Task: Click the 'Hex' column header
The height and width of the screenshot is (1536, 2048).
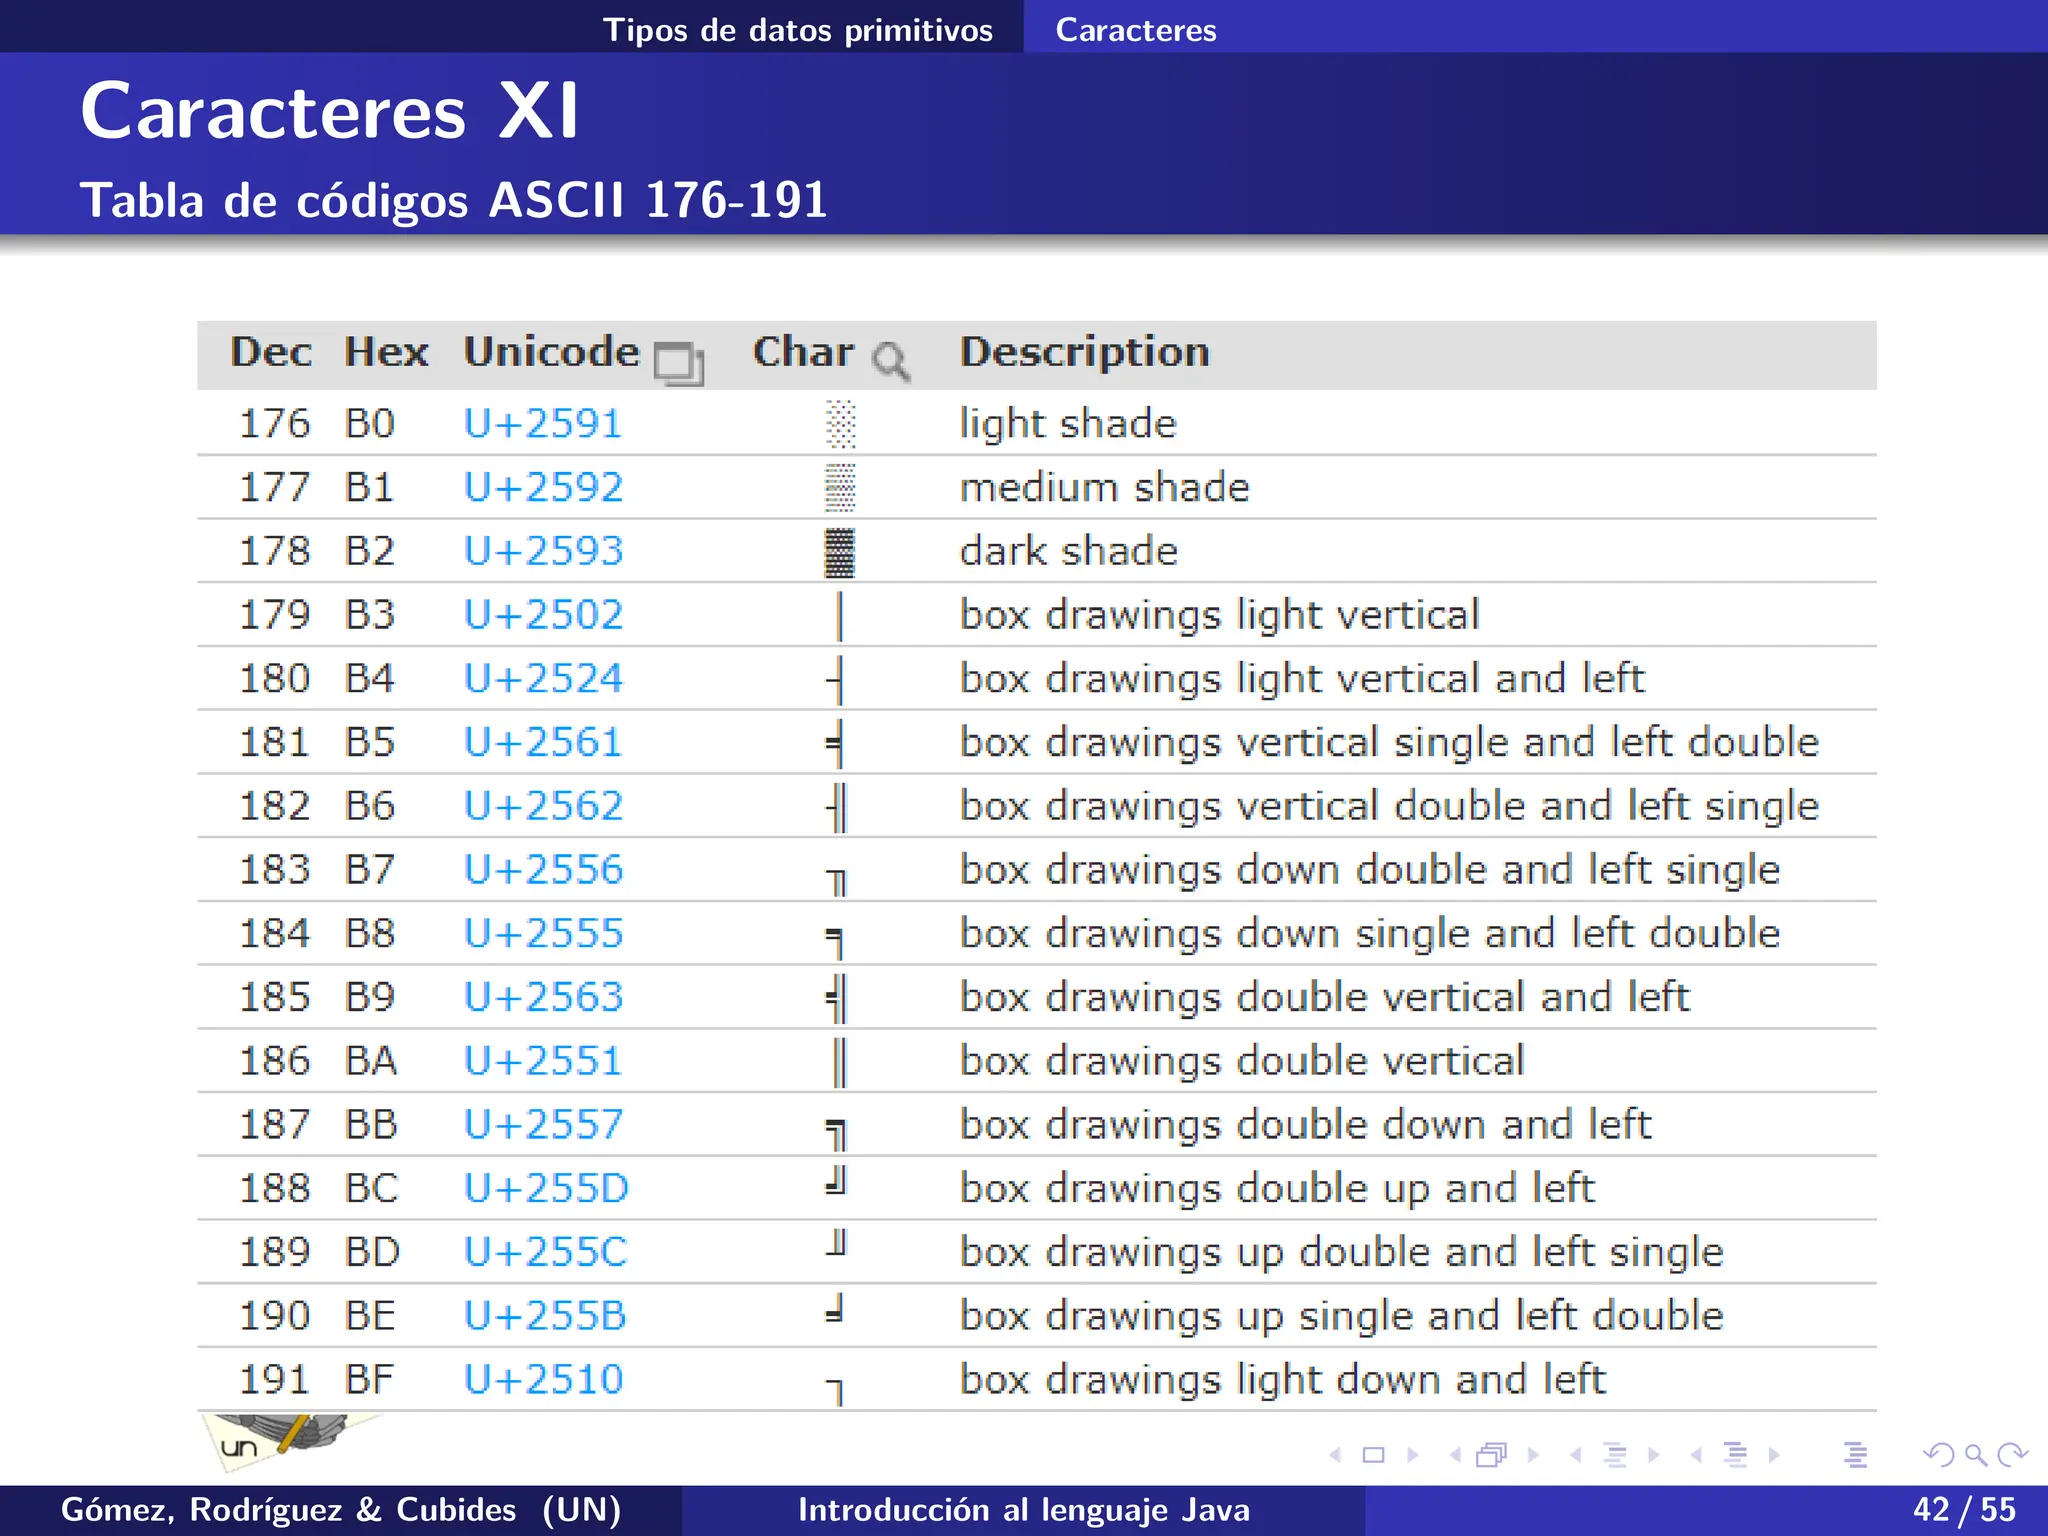Action: [x=386, y=352]
